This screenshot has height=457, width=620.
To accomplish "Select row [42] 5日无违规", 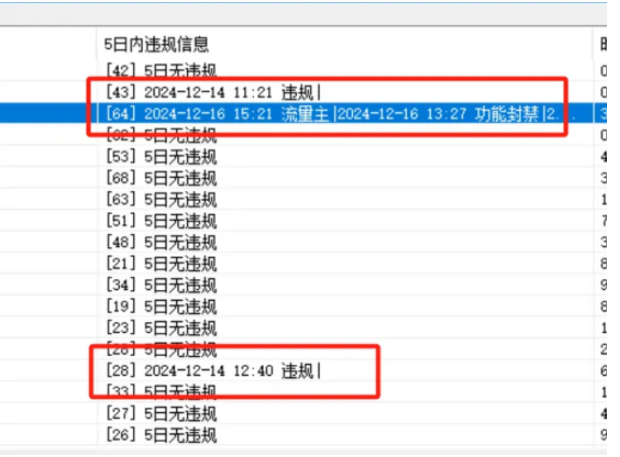I will click(160, 70).
